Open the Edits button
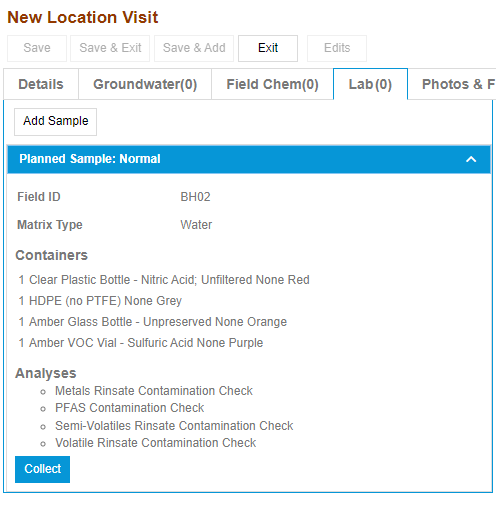 (337, 48)
